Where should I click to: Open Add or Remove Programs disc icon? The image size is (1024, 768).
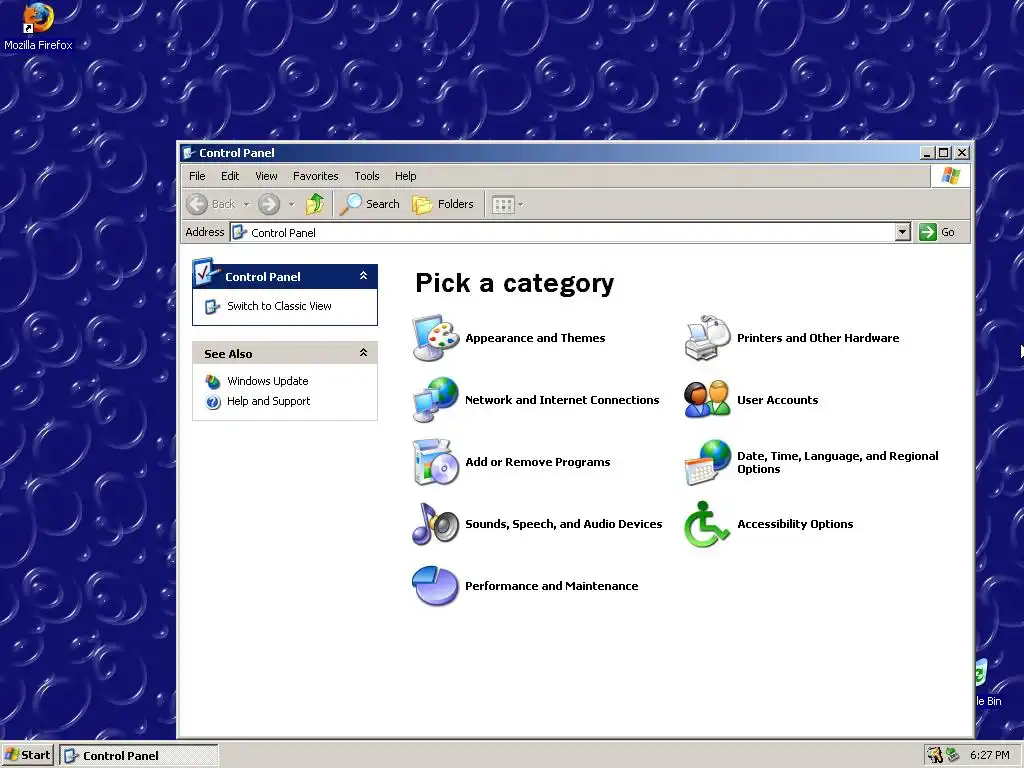436,462
